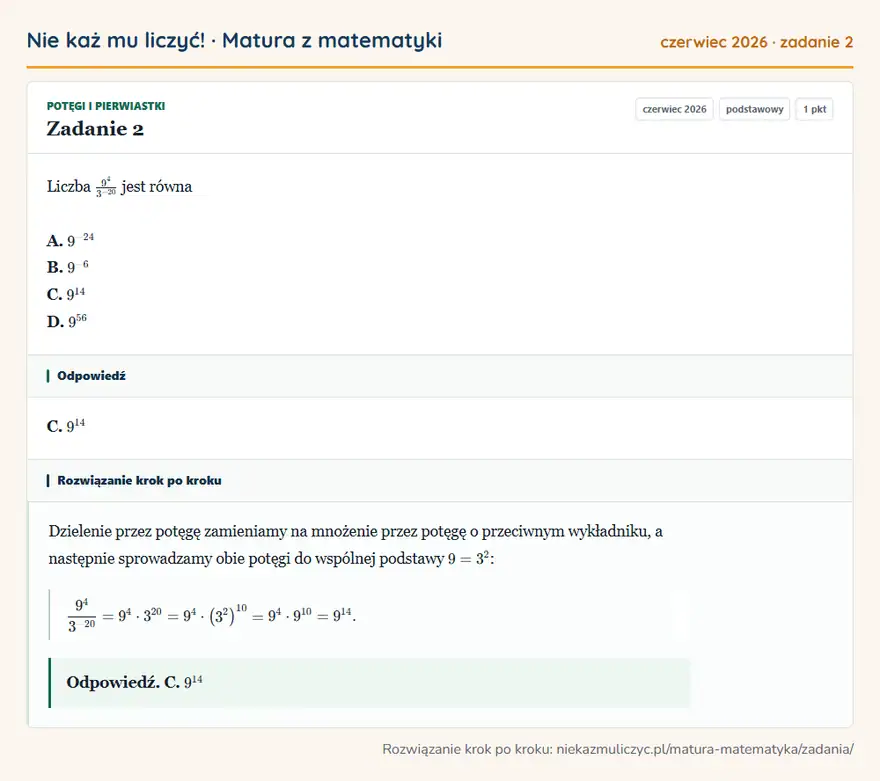Click the 'Zadanie 2' heading
The image size is (880, 781).
click(x=95, y=129)
